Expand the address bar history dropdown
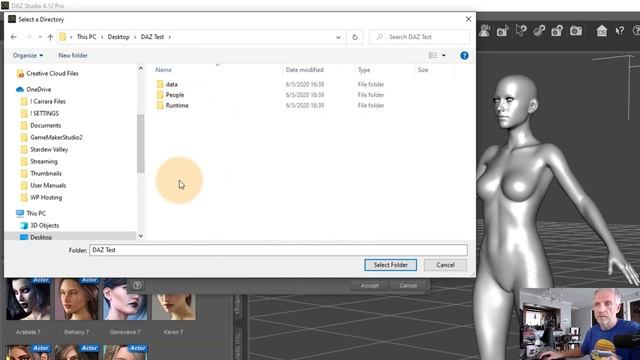This screenshot has height=360, width=640. point(338,37)
